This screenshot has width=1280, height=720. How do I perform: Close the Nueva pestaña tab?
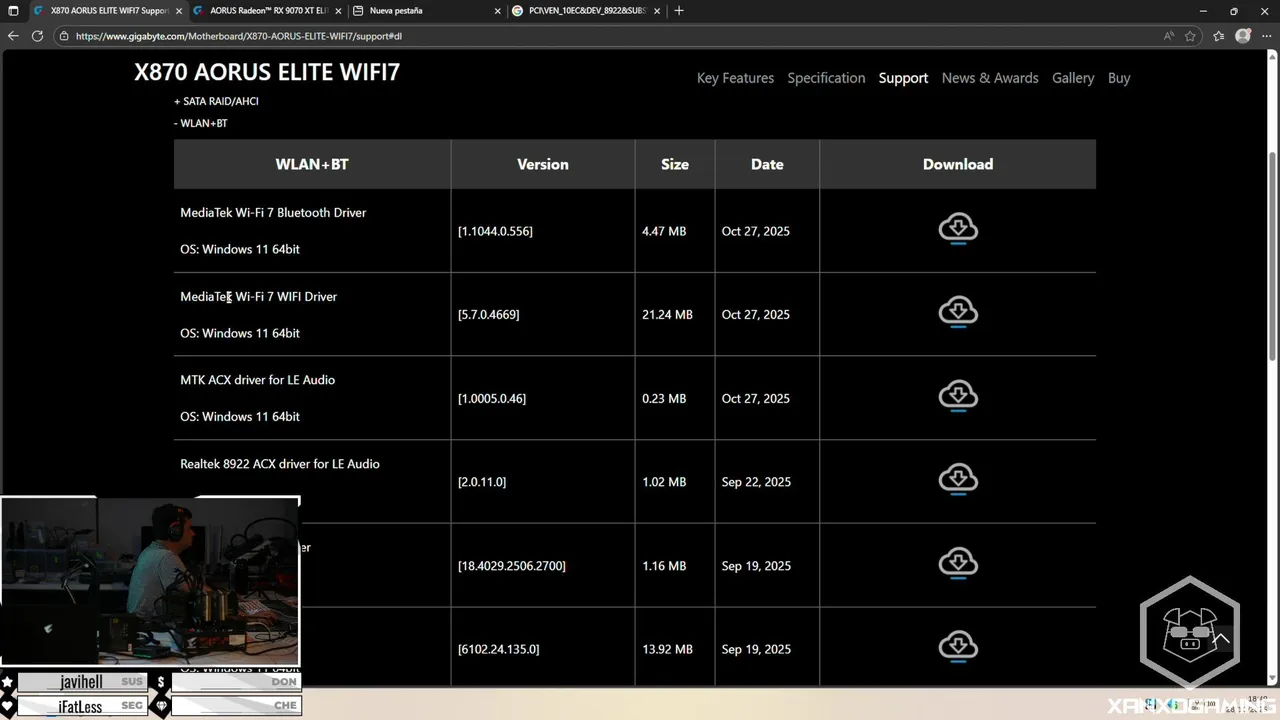[497, 11]
